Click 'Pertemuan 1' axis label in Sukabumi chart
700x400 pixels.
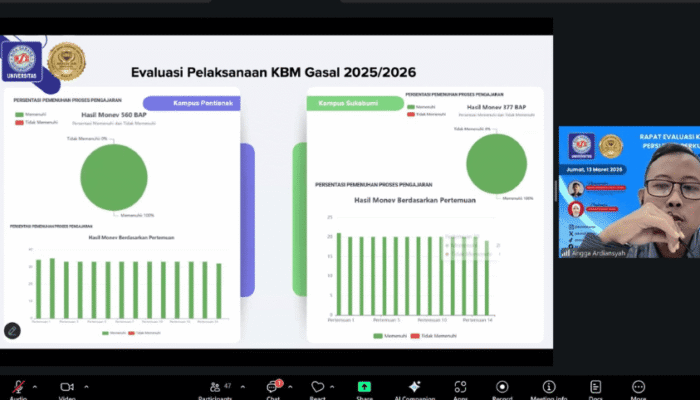pos(341,320)
